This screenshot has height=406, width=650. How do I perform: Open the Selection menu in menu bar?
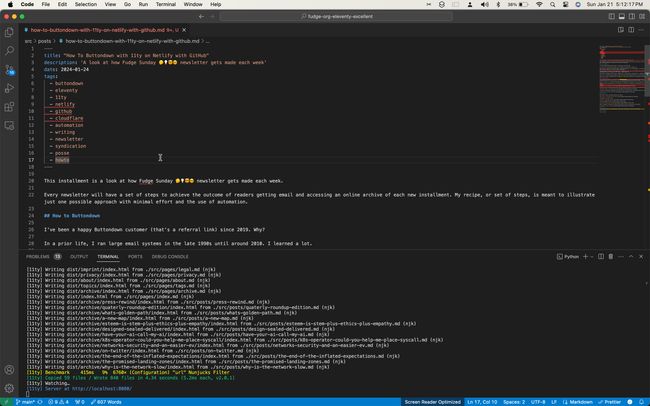[86, 5]
